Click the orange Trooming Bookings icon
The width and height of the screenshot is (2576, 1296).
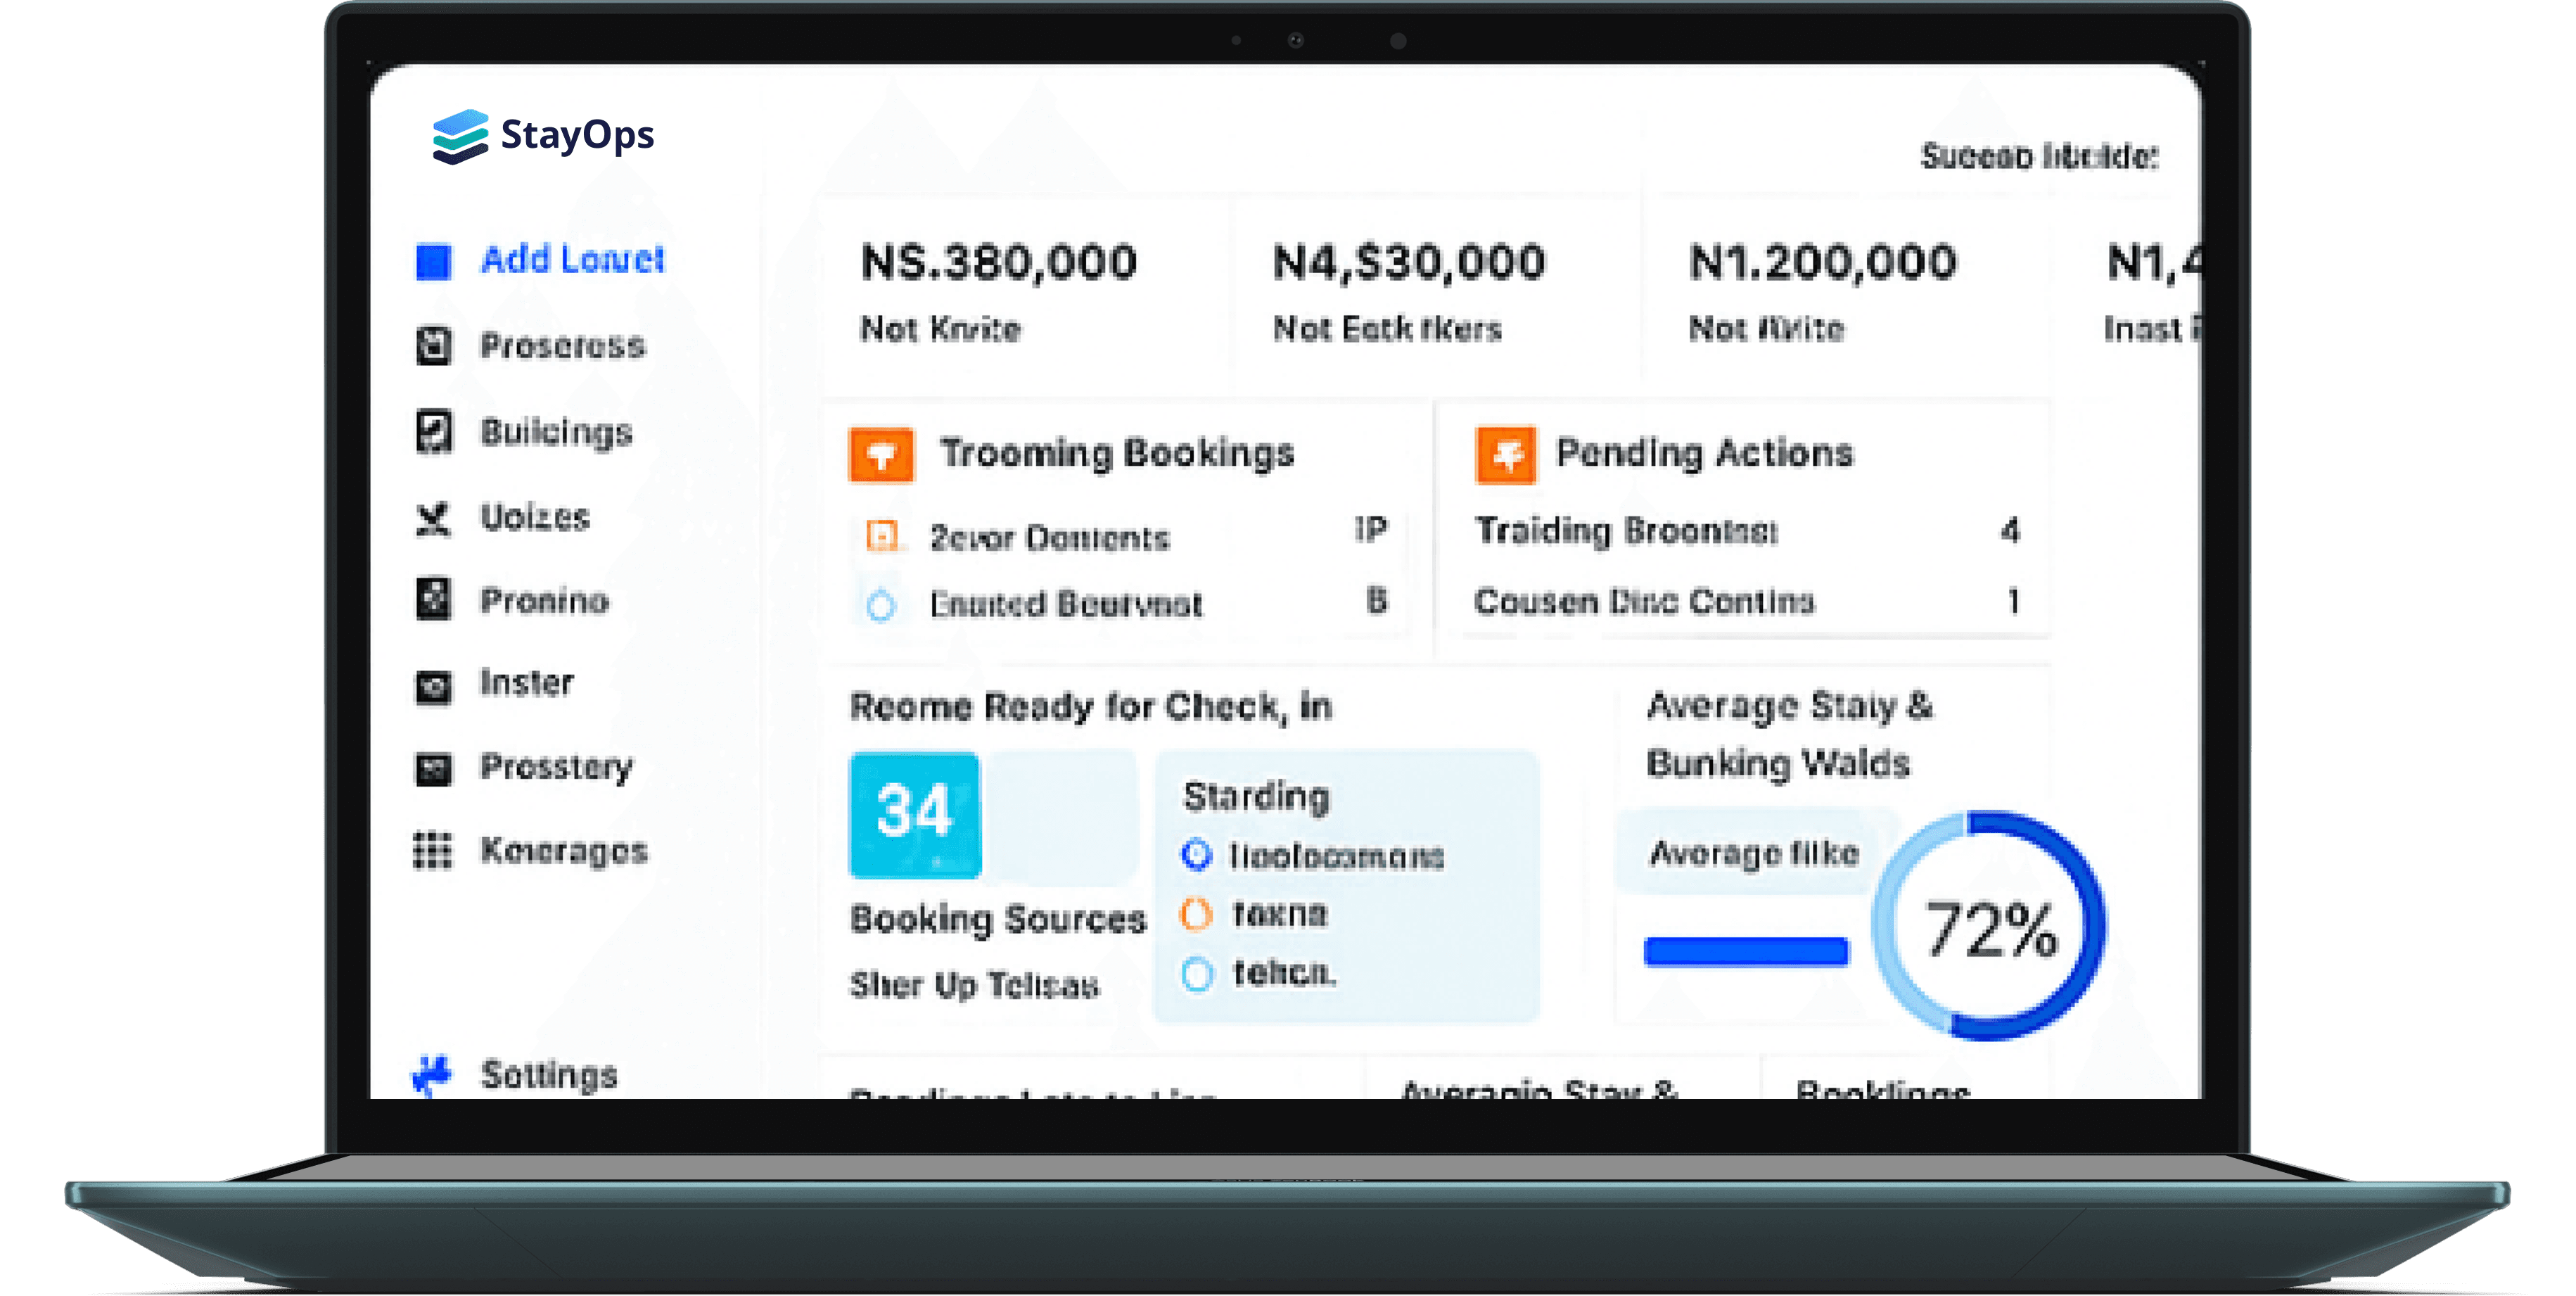(x=881, y=455)
